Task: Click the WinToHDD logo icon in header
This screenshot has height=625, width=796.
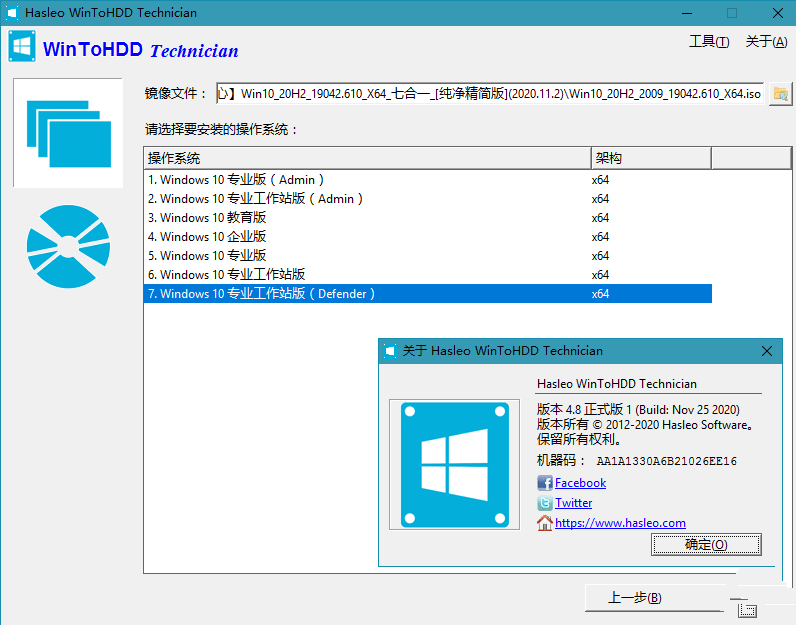Action: pyautogui.click(x=22, y=48)
